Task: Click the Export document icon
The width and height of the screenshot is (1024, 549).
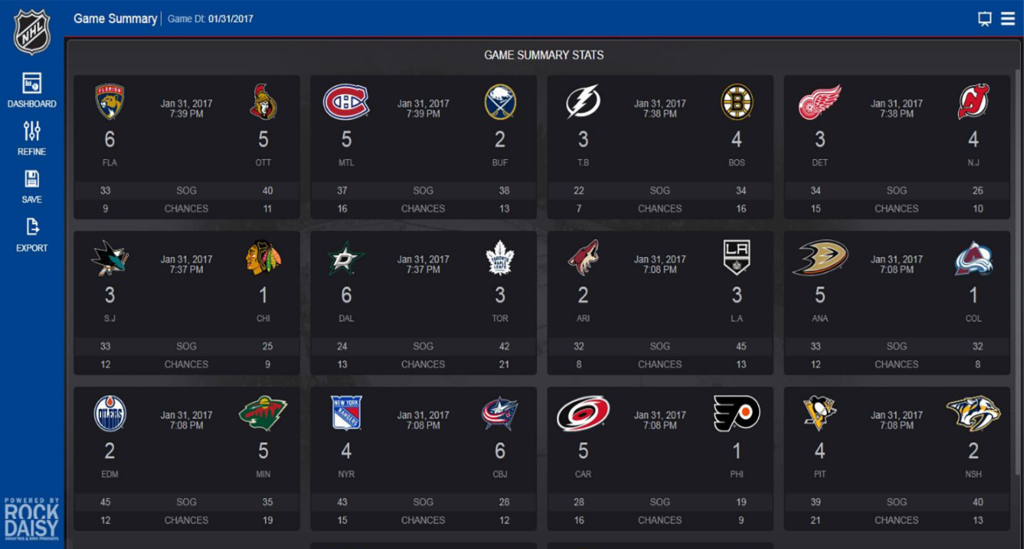Action: coord(31,227)
